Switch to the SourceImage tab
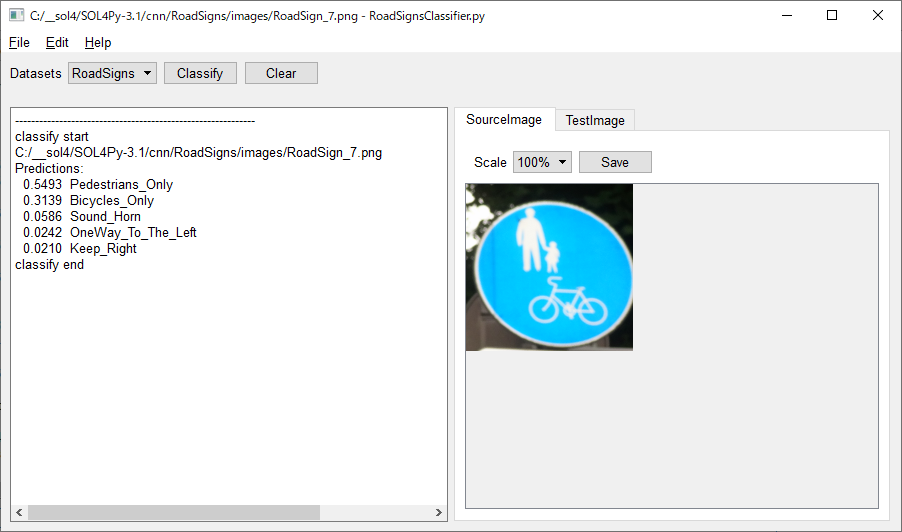The width and height of the screenshot is (902, 532). [504, 120]
